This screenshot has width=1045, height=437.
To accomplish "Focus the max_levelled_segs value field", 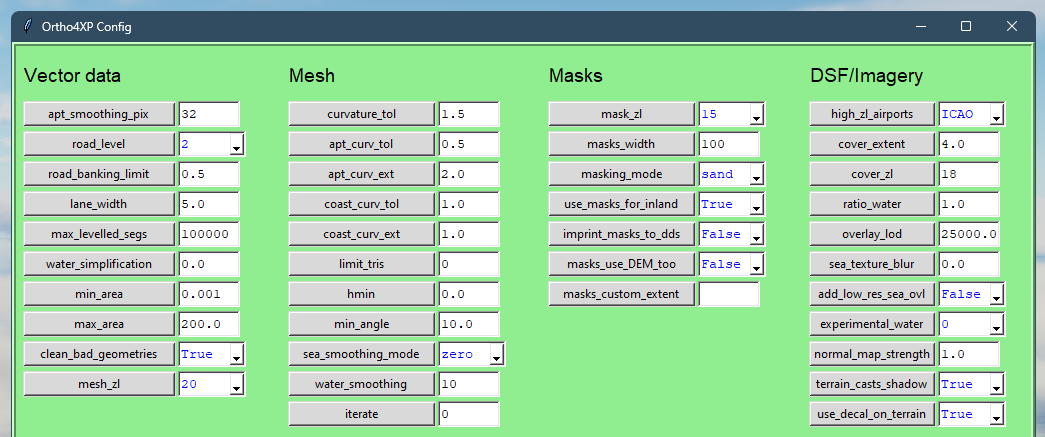I will pos(209,234).
